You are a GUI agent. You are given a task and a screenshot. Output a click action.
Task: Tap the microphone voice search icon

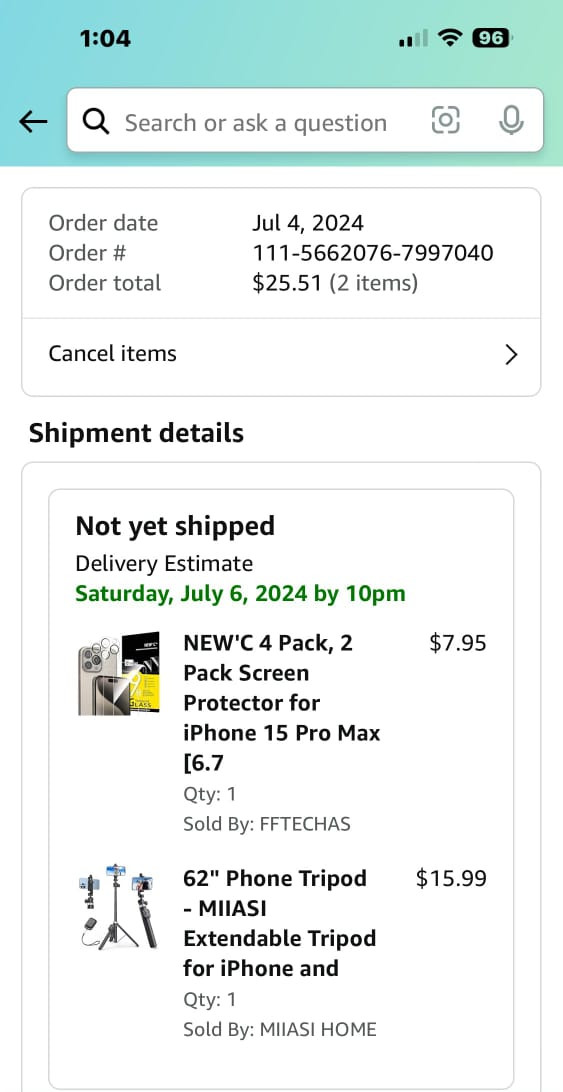[x=511, y=120]
